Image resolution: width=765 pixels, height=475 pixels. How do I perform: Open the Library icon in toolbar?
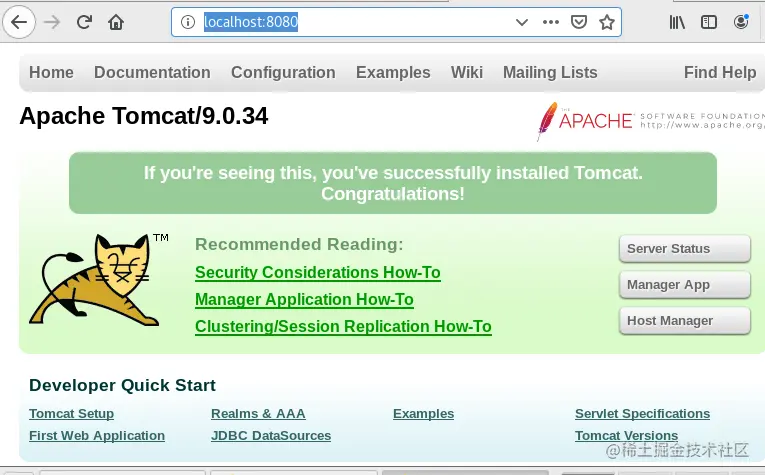(x=677, y=22)
